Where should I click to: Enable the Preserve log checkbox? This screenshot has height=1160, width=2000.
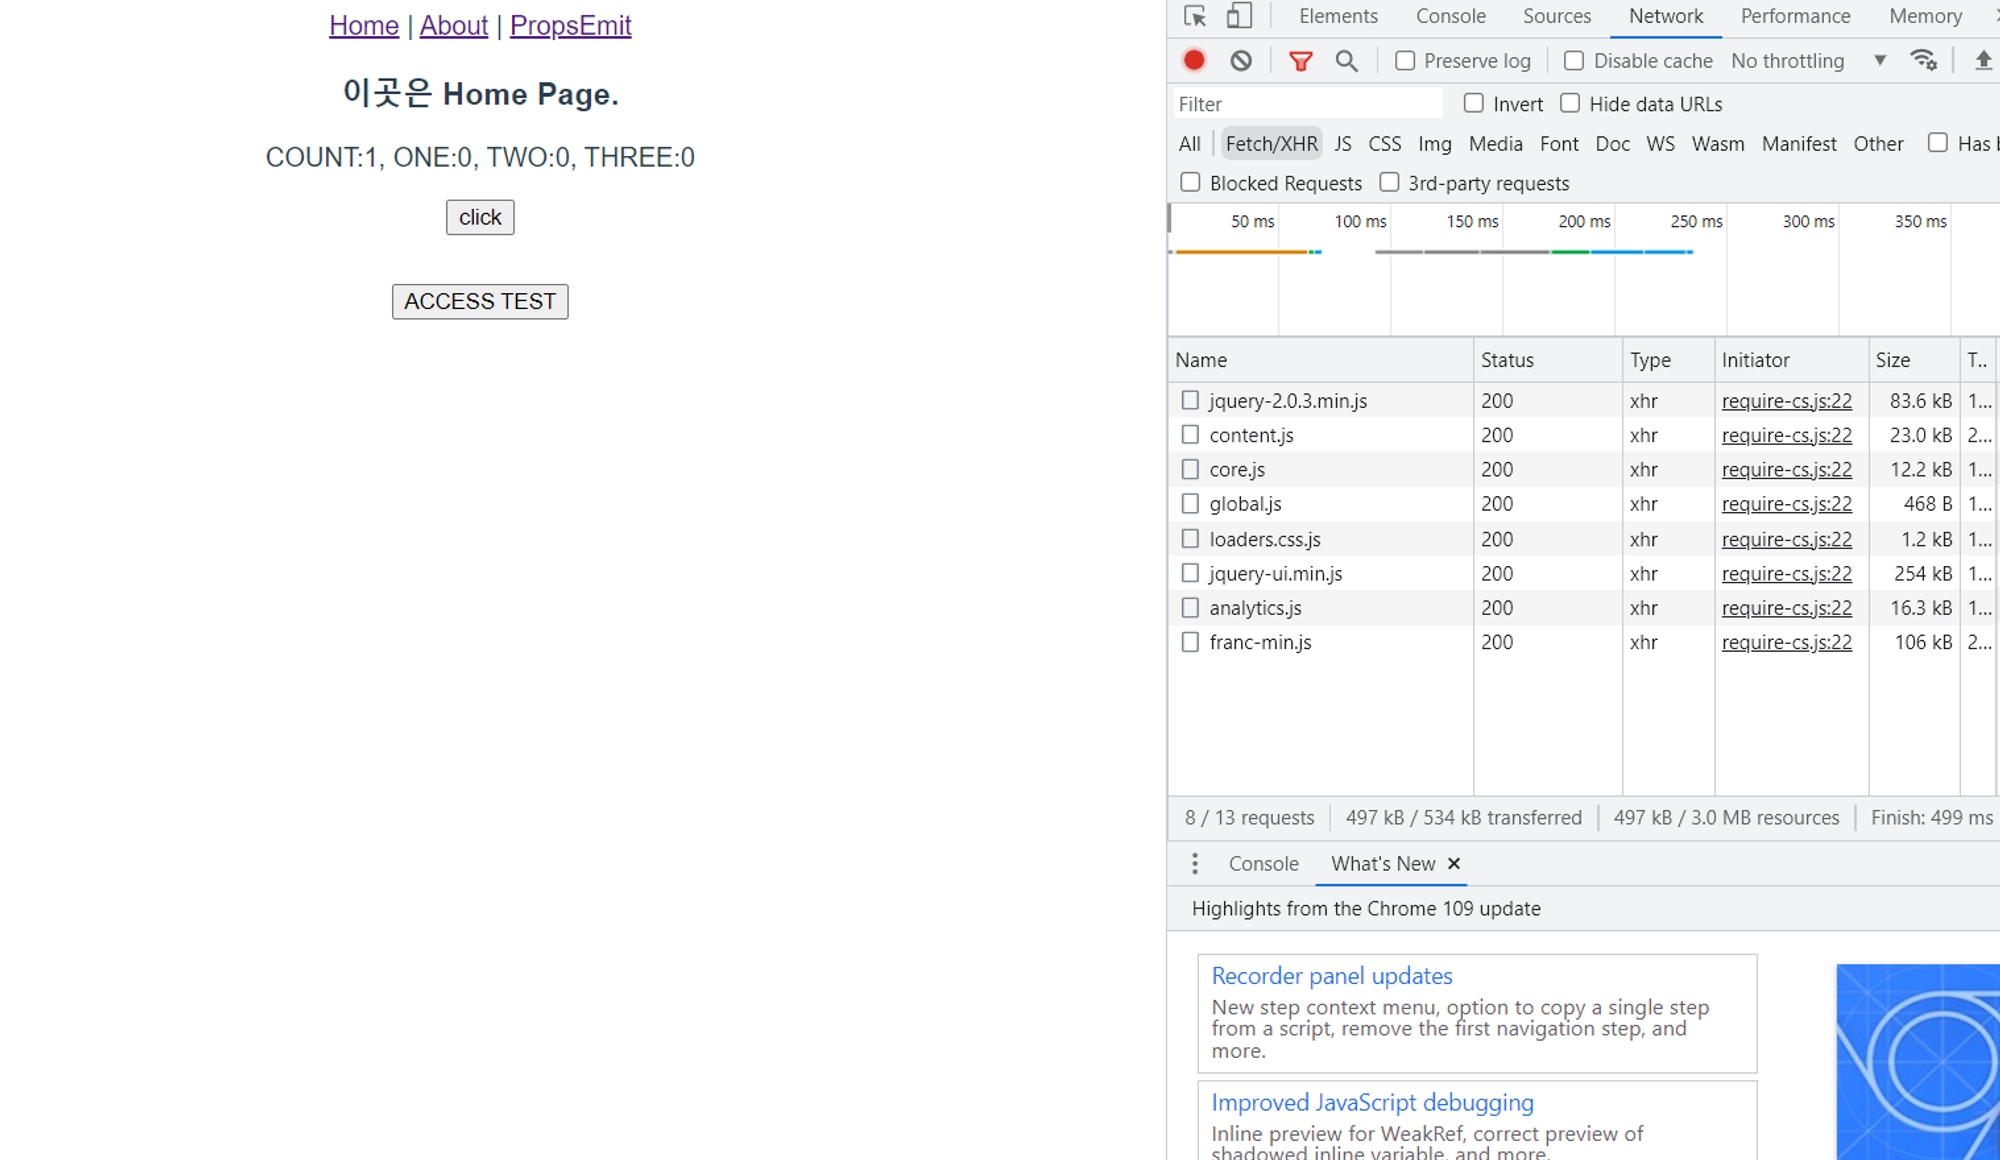[x=1405, y=61]
